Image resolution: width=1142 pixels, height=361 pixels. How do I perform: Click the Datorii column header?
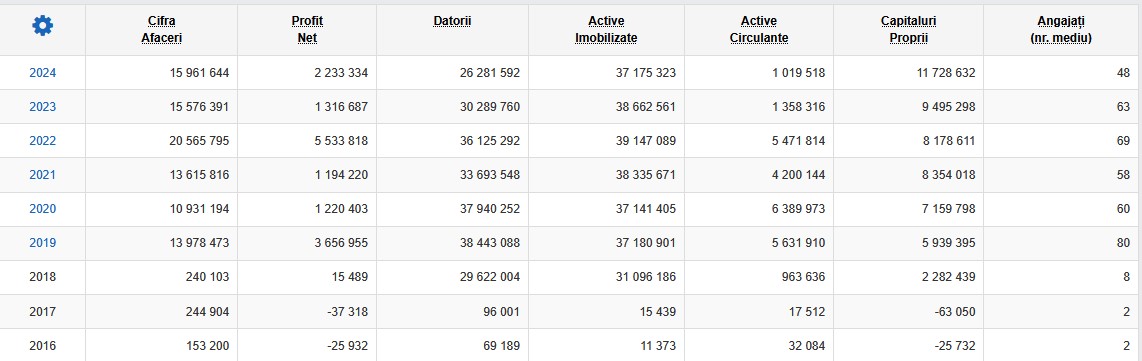coord(452,21)
